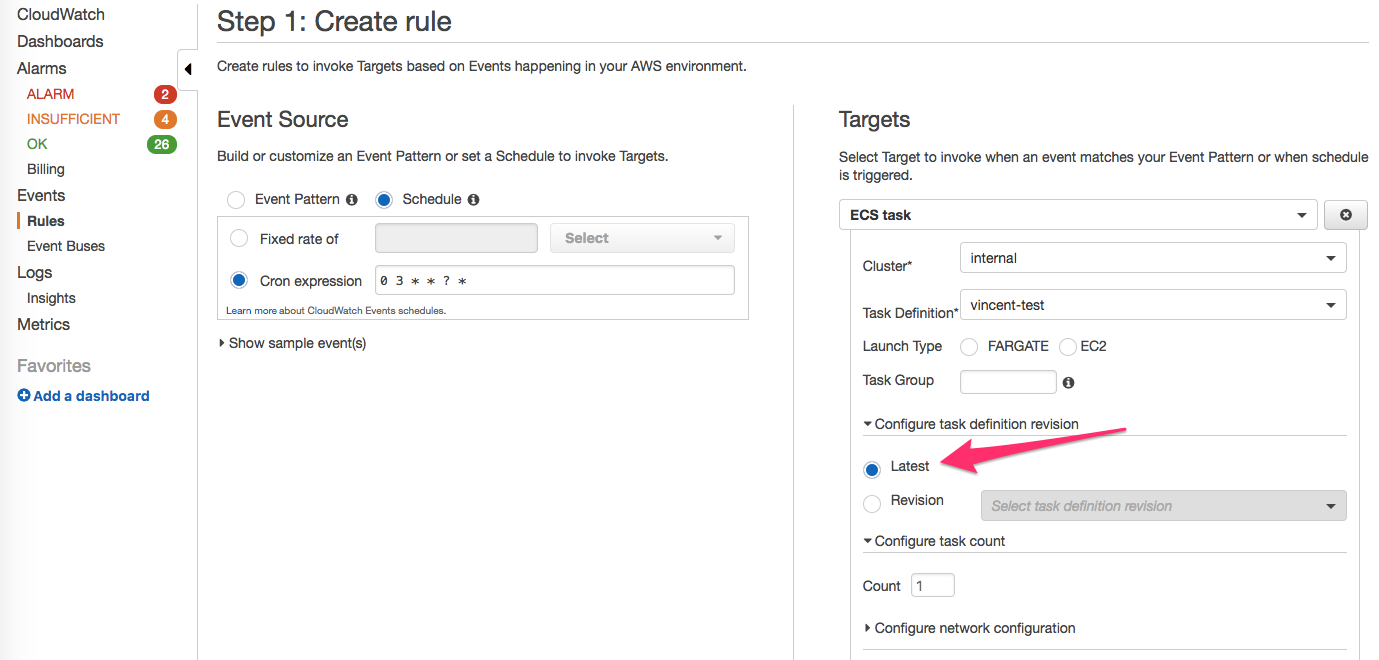
Task: Click the info icon beside Schedule
Action: [x=473, y=200]
